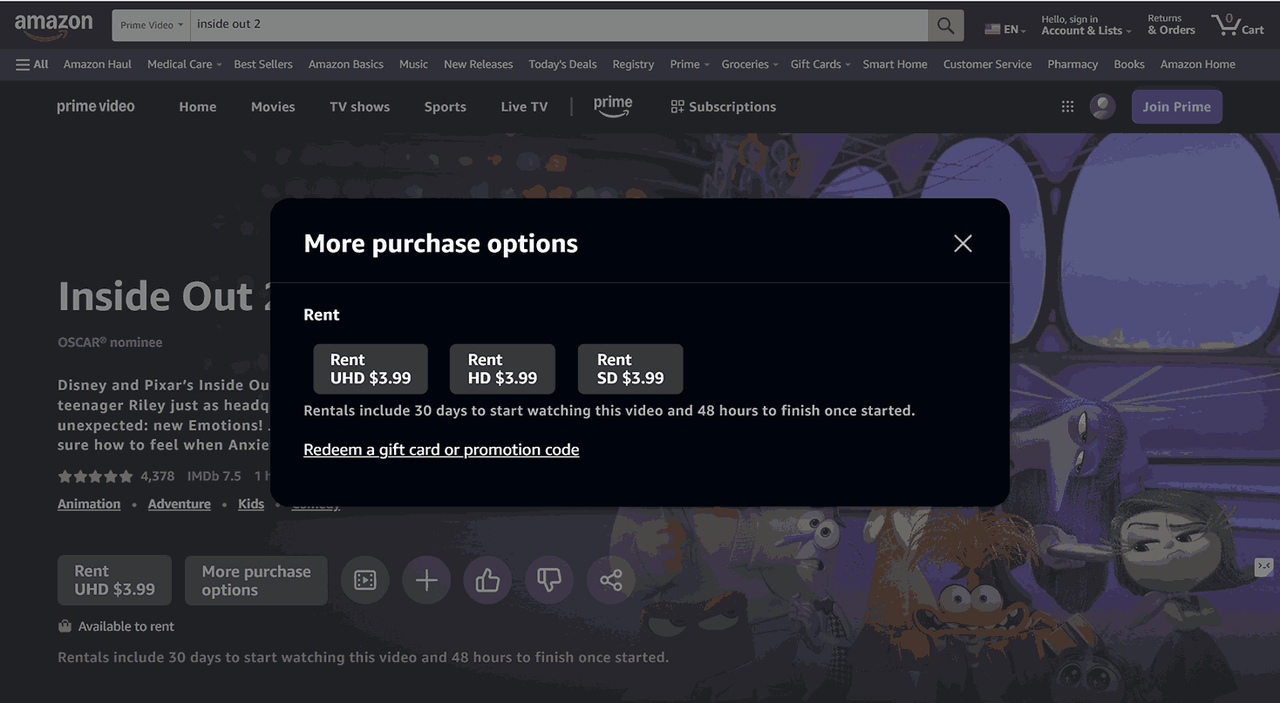Image resolution: width=1280 pixels, height=703 pixels.
Task: Add Inside Out 2 to watchlist
Action: (x=426, y=580)
